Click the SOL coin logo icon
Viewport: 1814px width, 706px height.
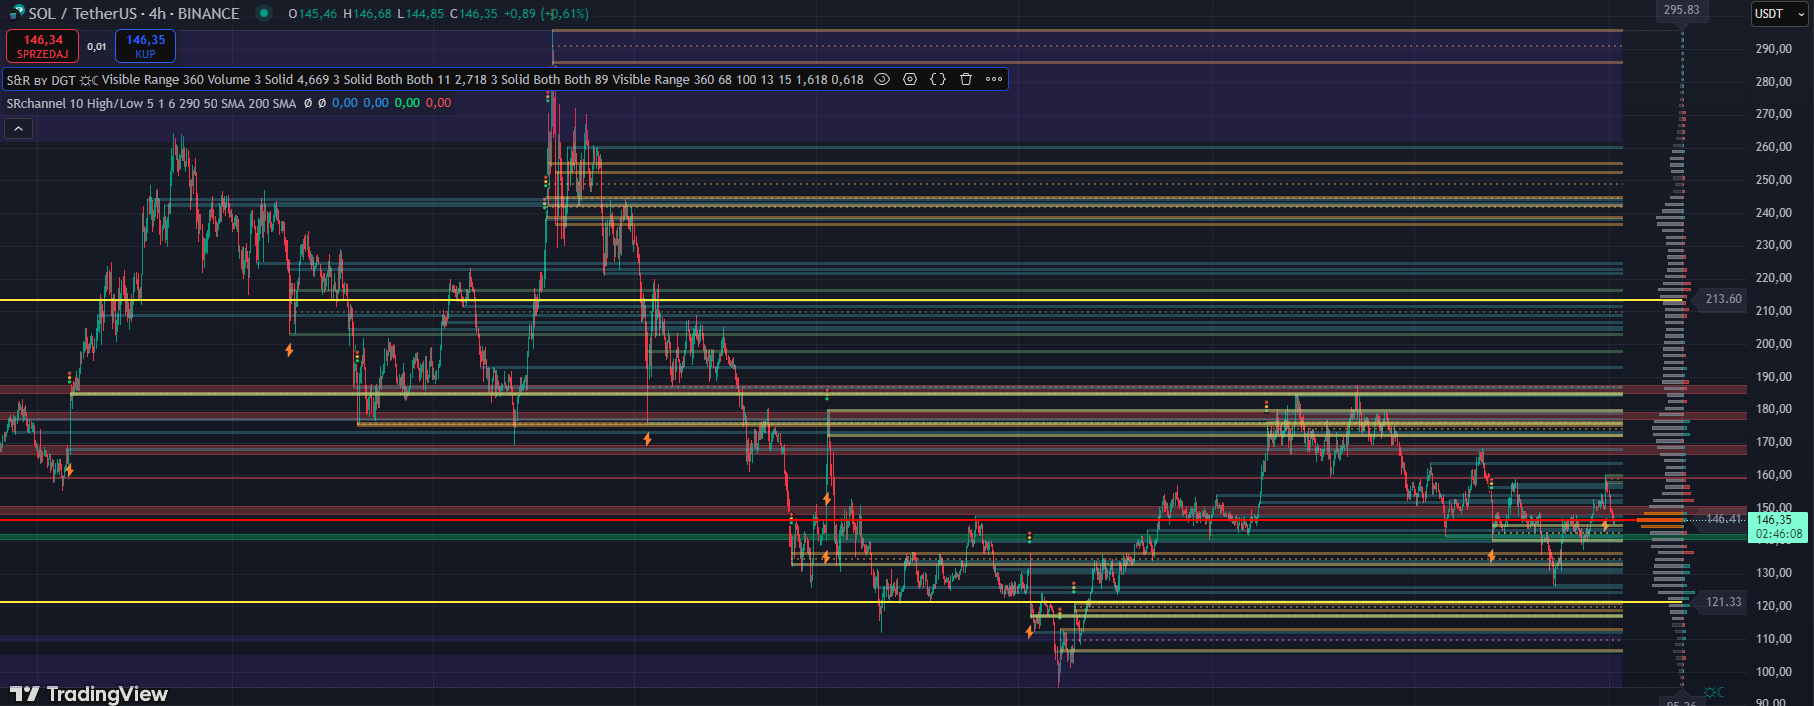tap(16, 13)
